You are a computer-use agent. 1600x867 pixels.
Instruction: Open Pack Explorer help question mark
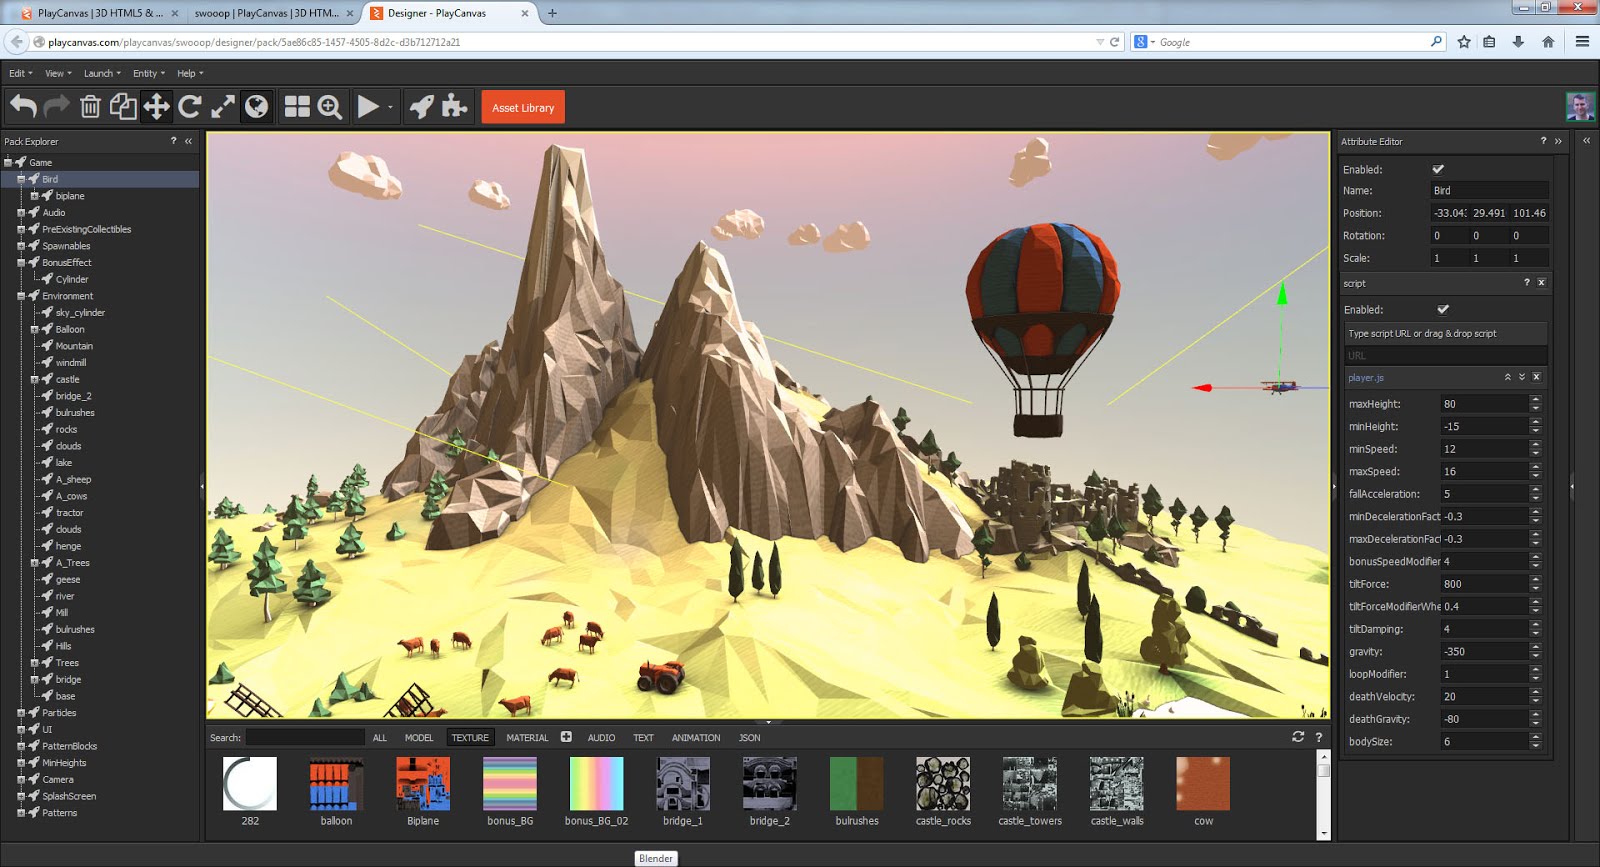tap(173, 141)
